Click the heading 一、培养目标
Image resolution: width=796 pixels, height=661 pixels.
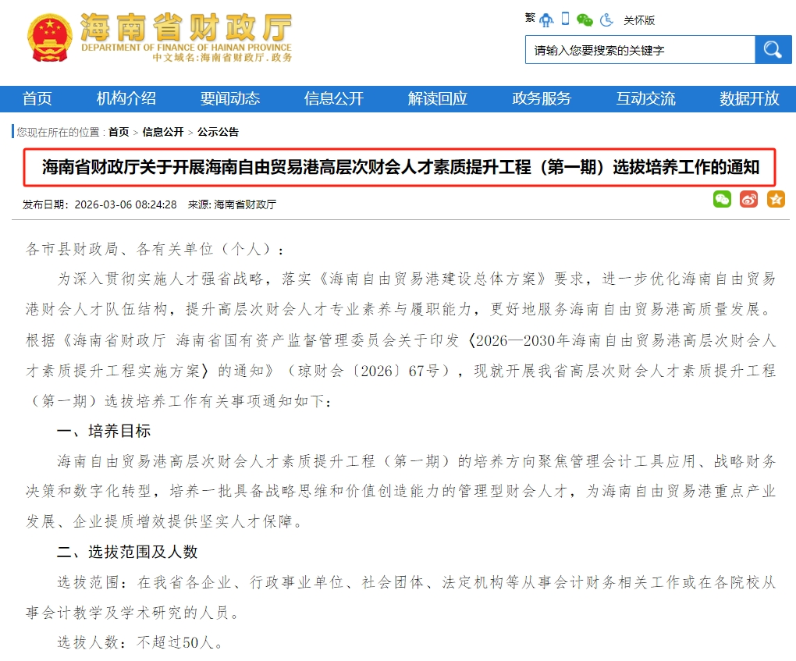click(104, 431)
